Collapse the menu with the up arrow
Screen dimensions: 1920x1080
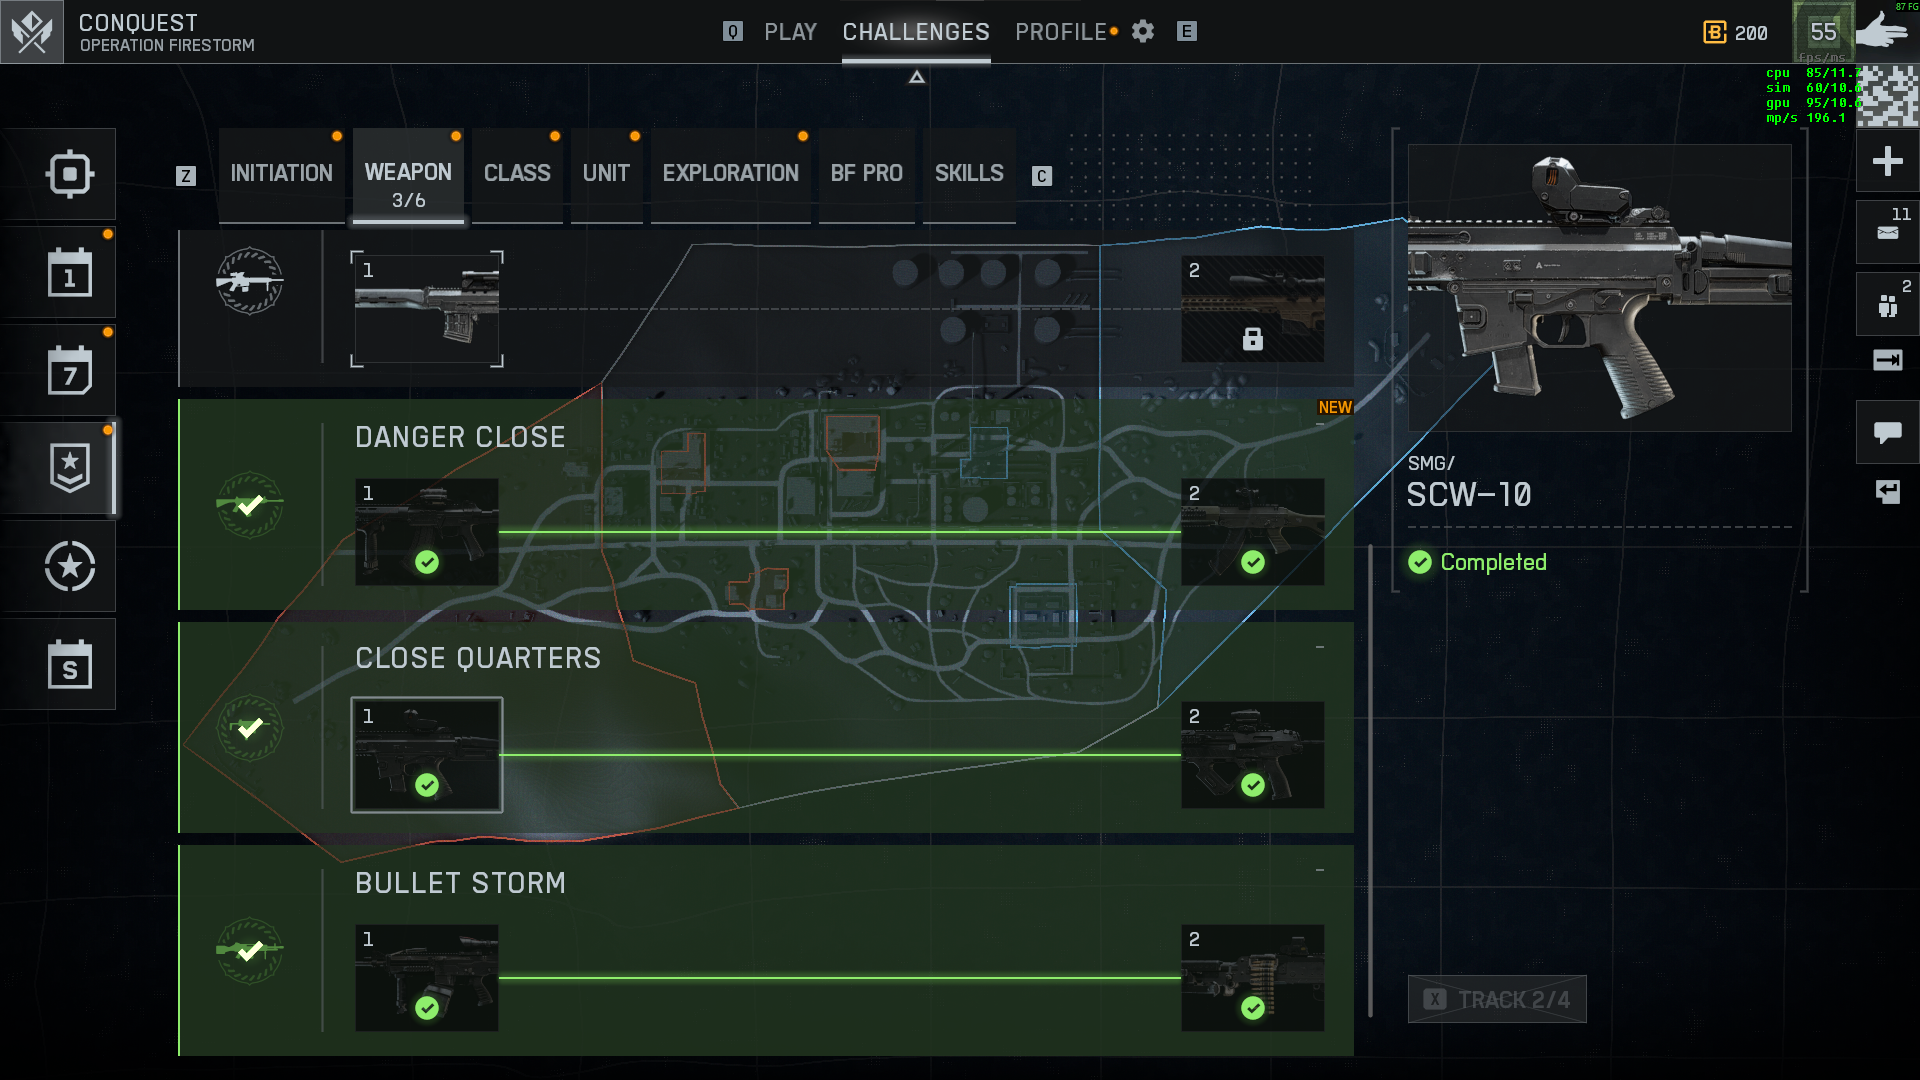click(x=916, y=77)
